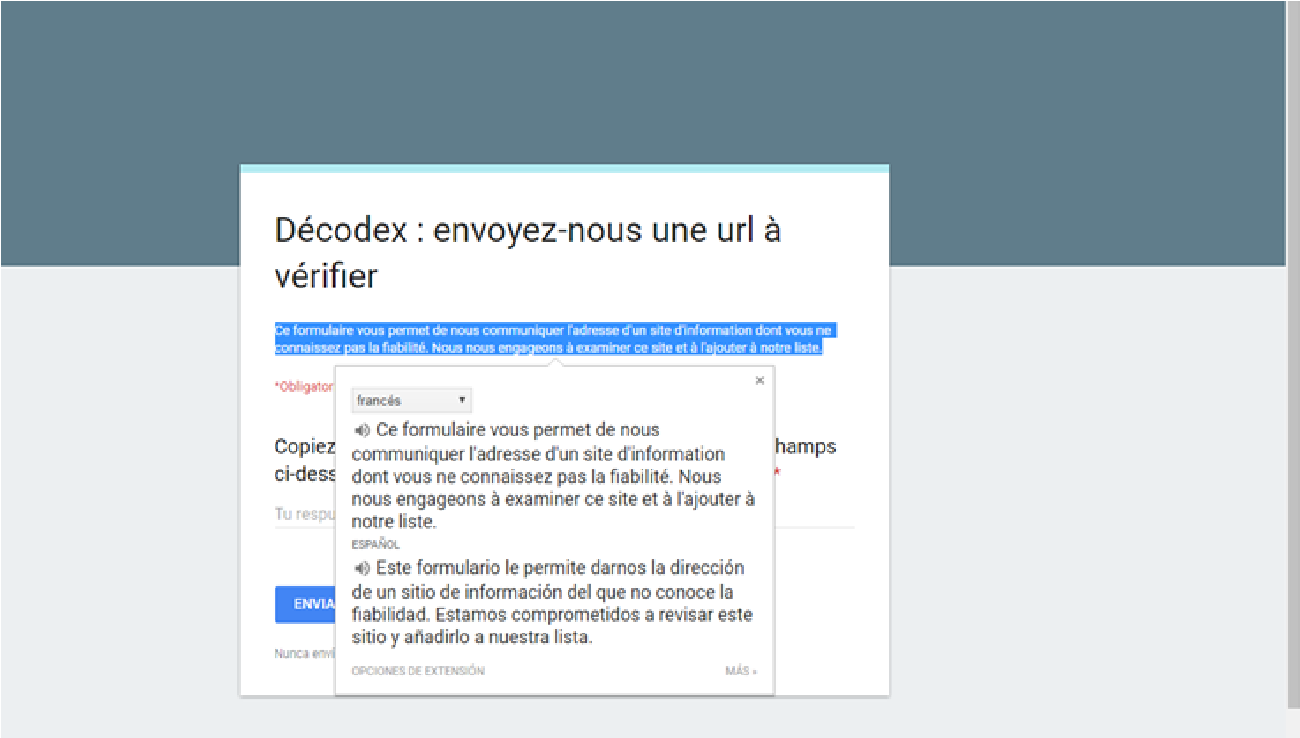The image size is (1300, 738).
Task: Click the red required asterisk beside question
Action: pos(777,472)
